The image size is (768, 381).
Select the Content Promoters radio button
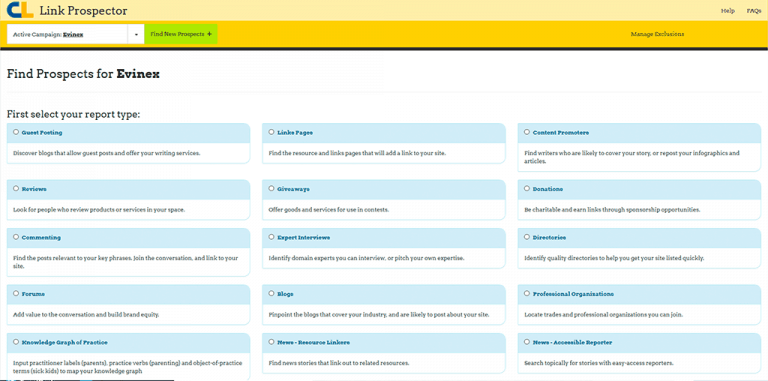click(x=527, y=132)
